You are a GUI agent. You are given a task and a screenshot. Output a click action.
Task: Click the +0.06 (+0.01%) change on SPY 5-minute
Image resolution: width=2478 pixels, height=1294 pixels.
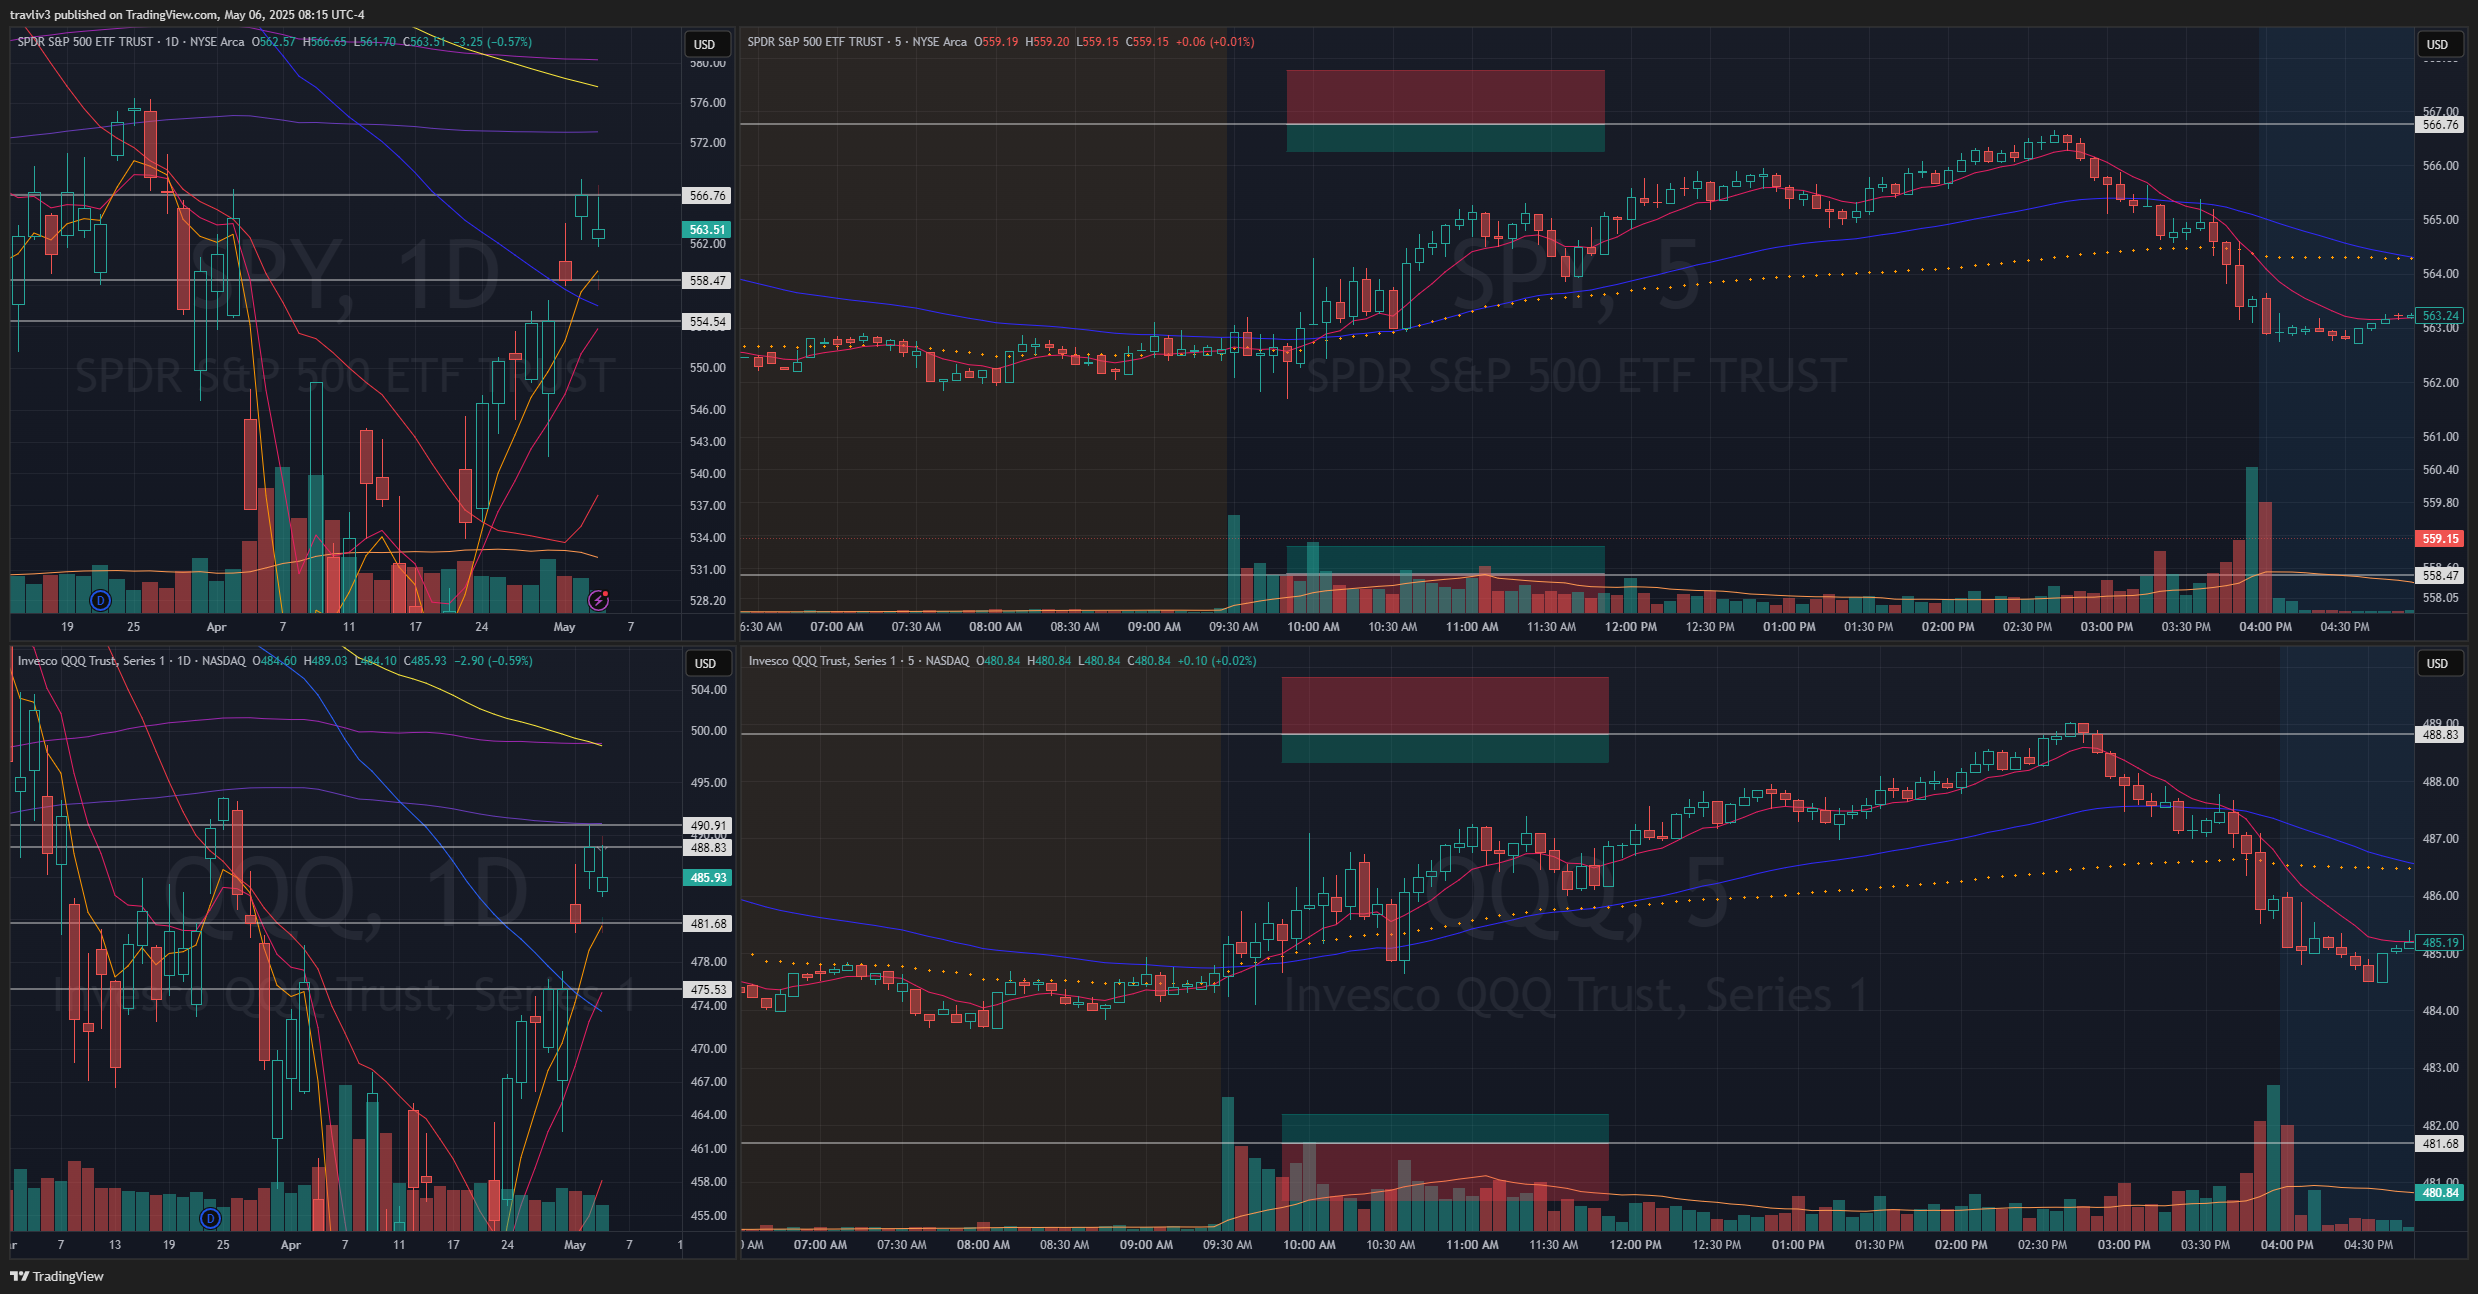tap(1215, 42)
